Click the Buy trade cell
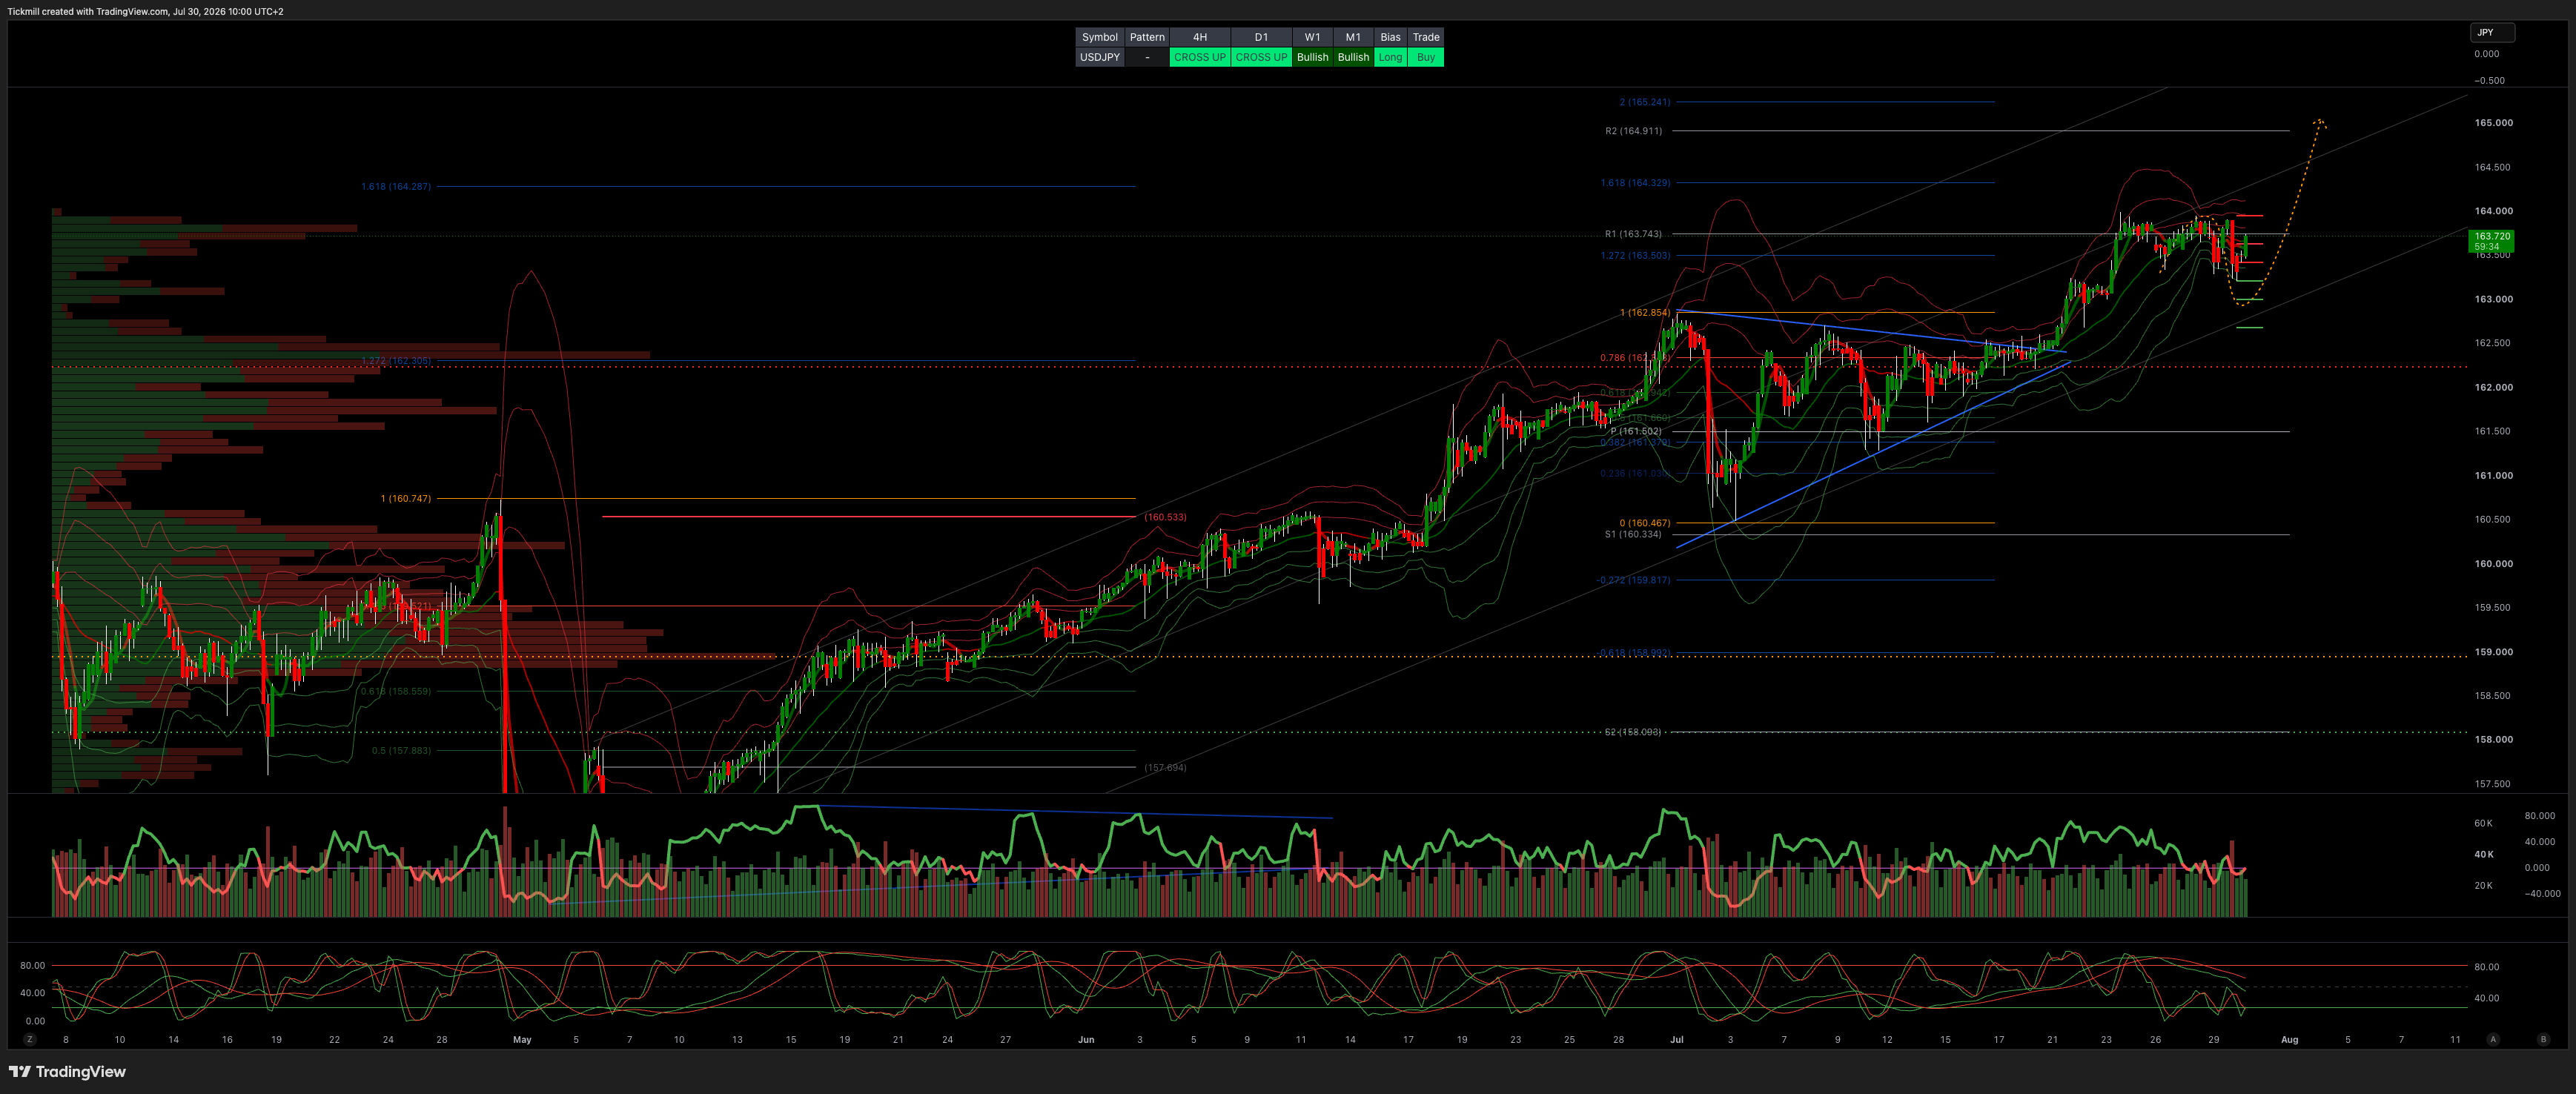Image resolution: width=2576 pixels, height=1094 pixels. 1426,57
